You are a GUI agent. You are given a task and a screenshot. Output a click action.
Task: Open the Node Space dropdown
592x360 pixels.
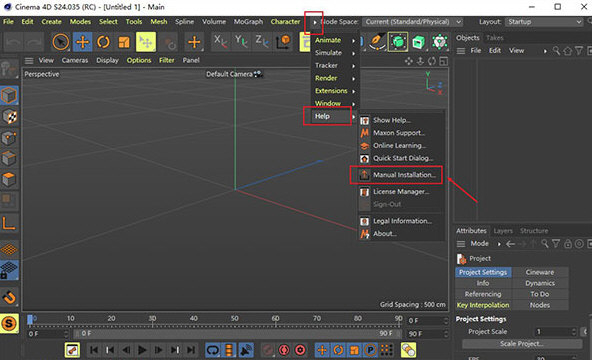(413, 22)
